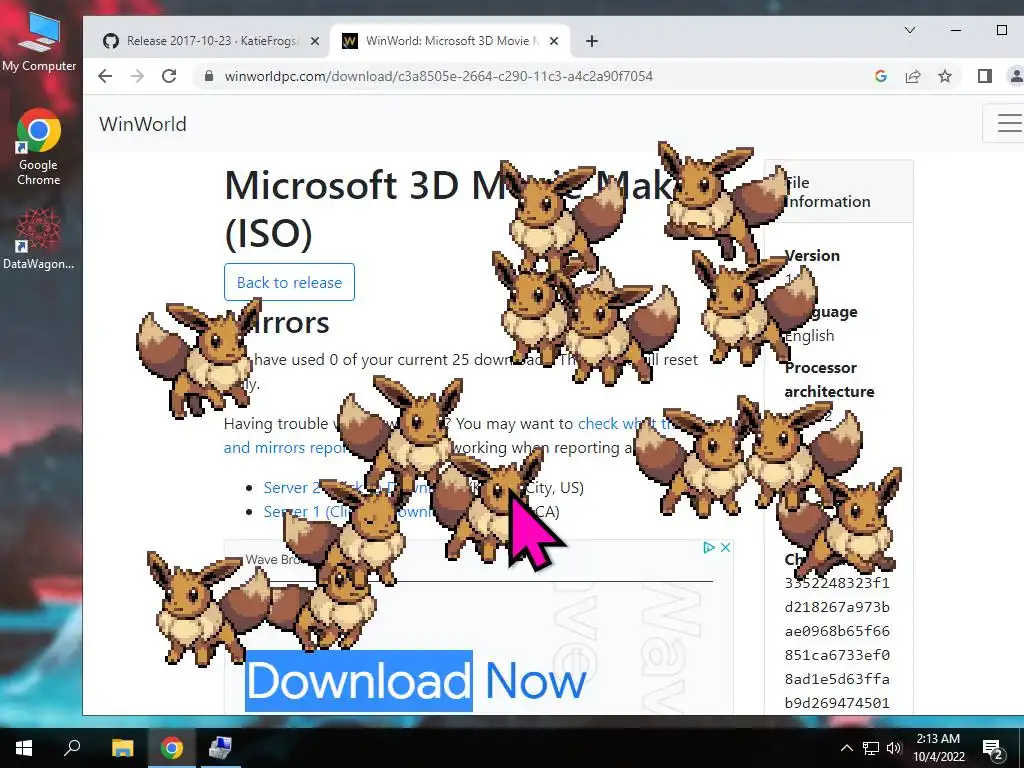Reload the current page
The width and height of the screenshot is (1024, 768).
pos(169,76)
